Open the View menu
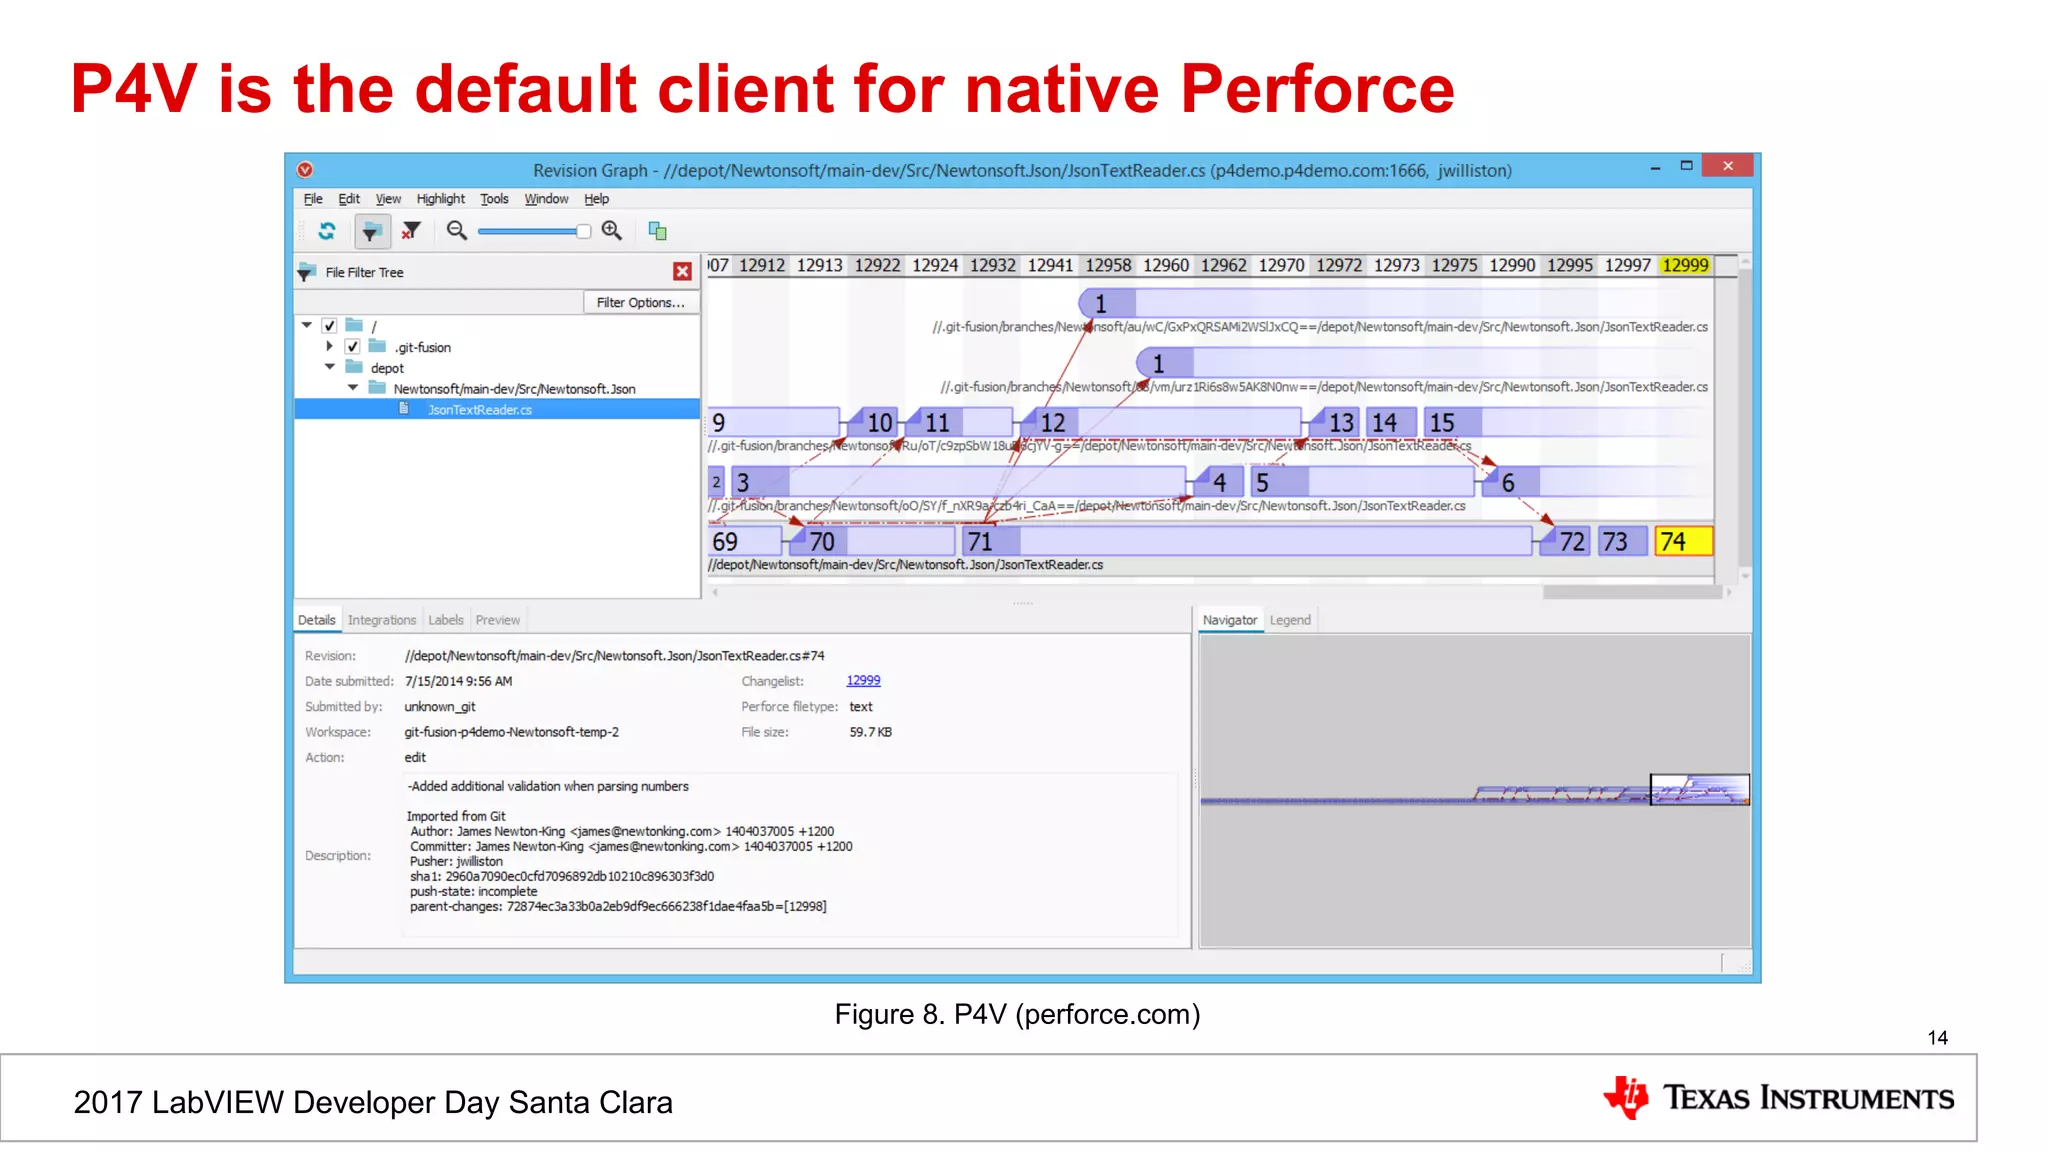Viewport: 2048px width, 1152px height. [388, 199]
